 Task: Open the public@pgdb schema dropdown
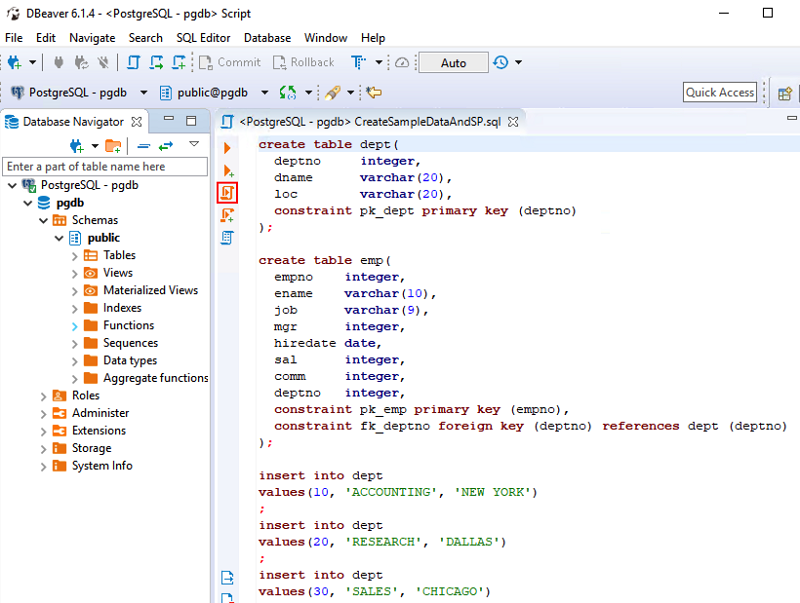(x=265, y=92)
